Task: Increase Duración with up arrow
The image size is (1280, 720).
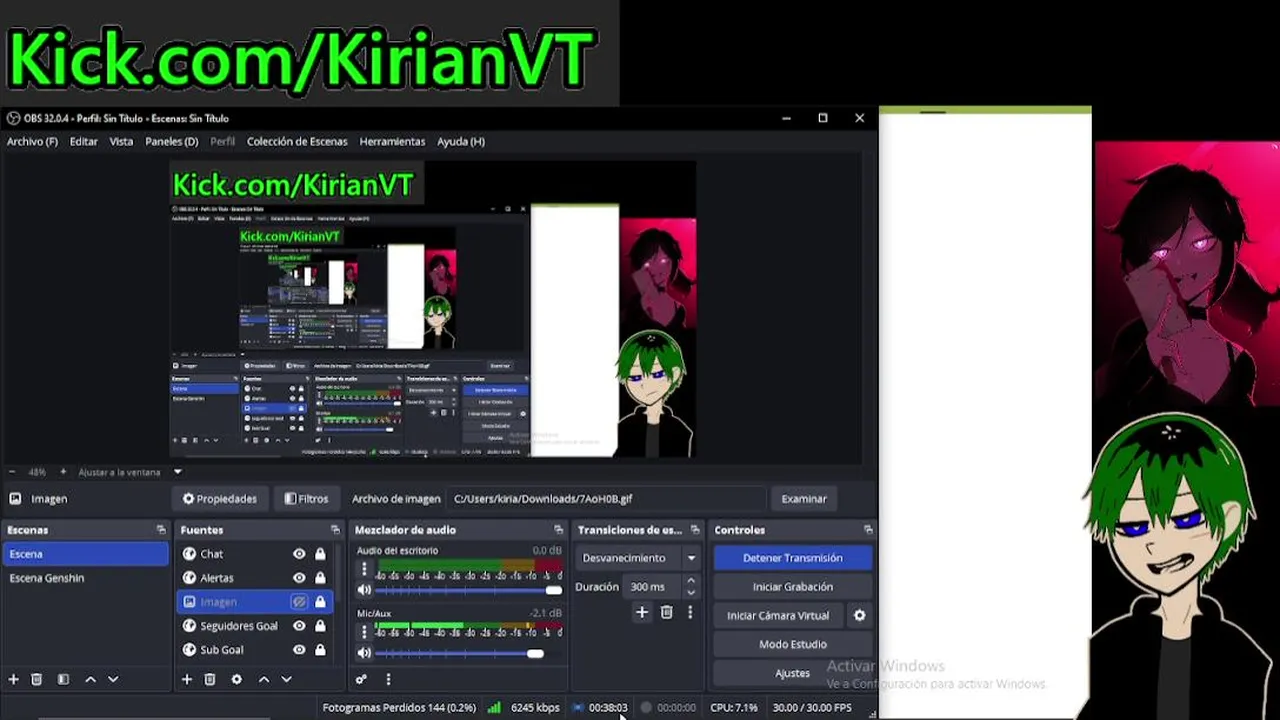Action: click(690, 581)
